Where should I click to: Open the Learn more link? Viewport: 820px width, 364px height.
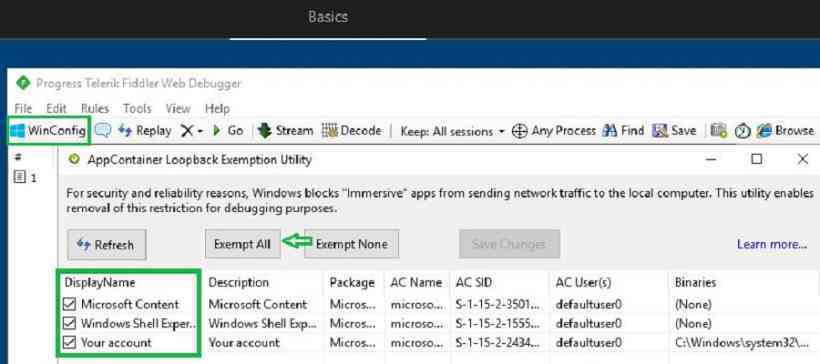pyautogui.click(x=772, y=244)
